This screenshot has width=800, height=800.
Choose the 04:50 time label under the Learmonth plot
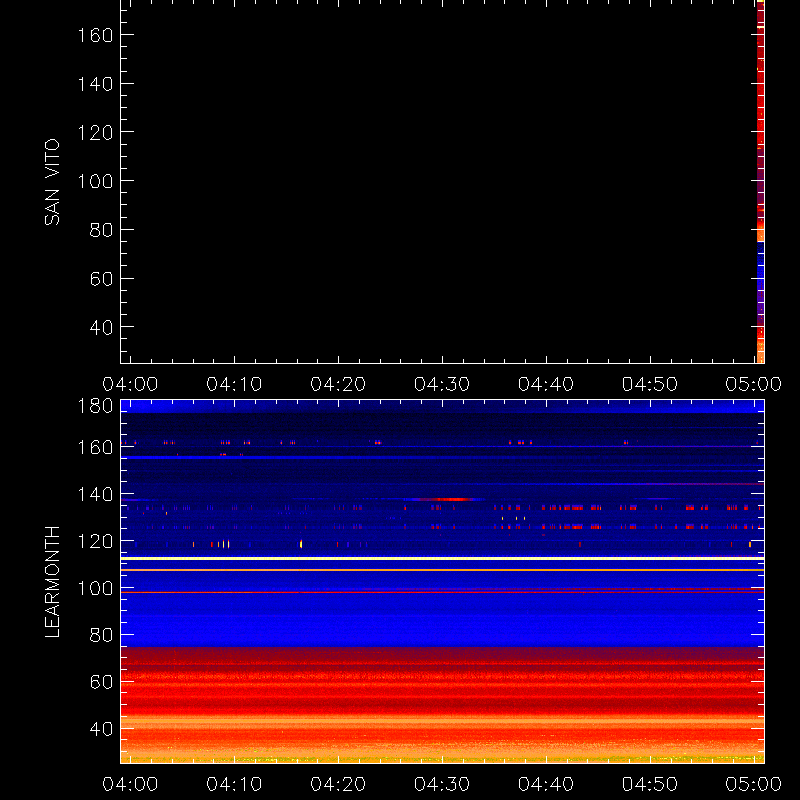tap(649, 784)
